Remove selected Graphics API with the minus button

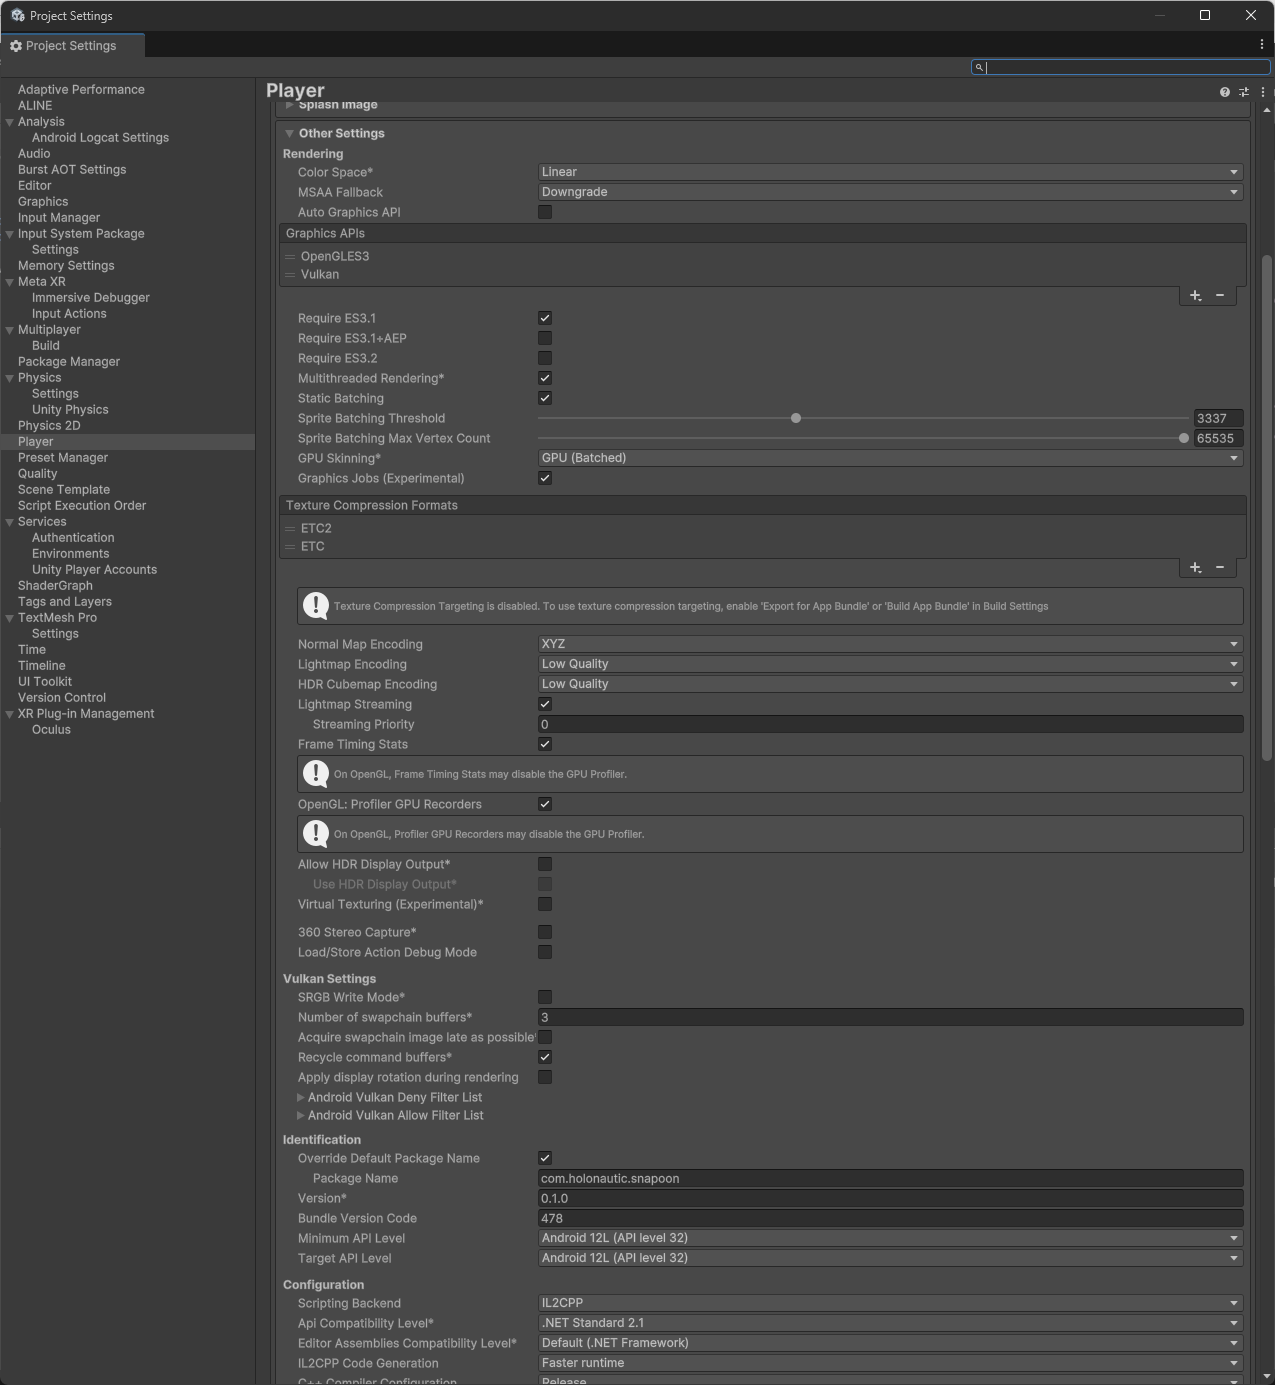point(1220,295)
